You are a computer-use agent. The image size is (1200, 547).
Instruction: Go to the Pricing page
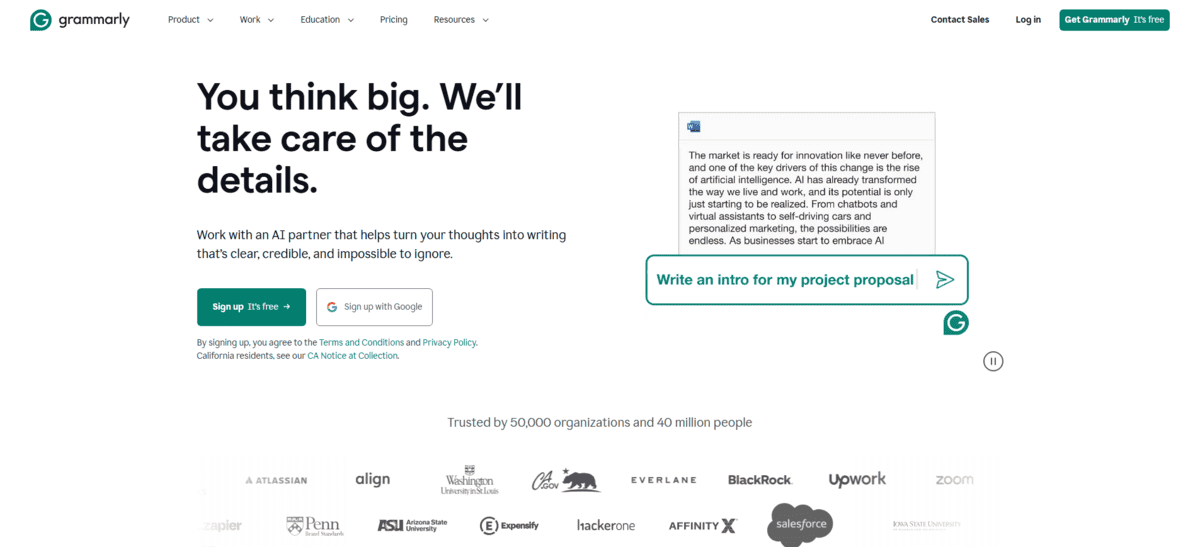click(394, 20)
